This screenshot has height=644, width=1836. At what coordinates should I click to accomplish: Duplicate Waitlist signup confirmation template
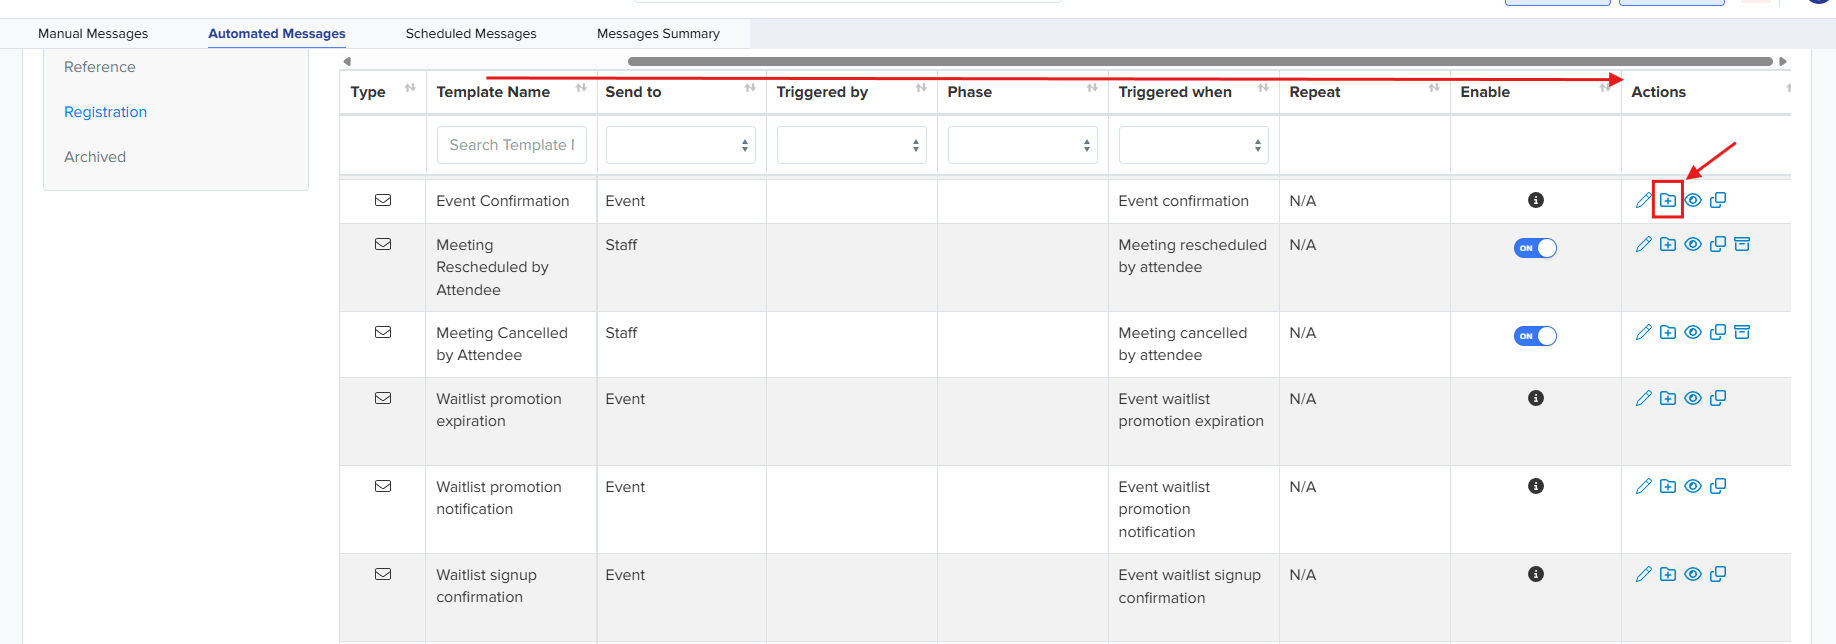(x=1718, y=574)
